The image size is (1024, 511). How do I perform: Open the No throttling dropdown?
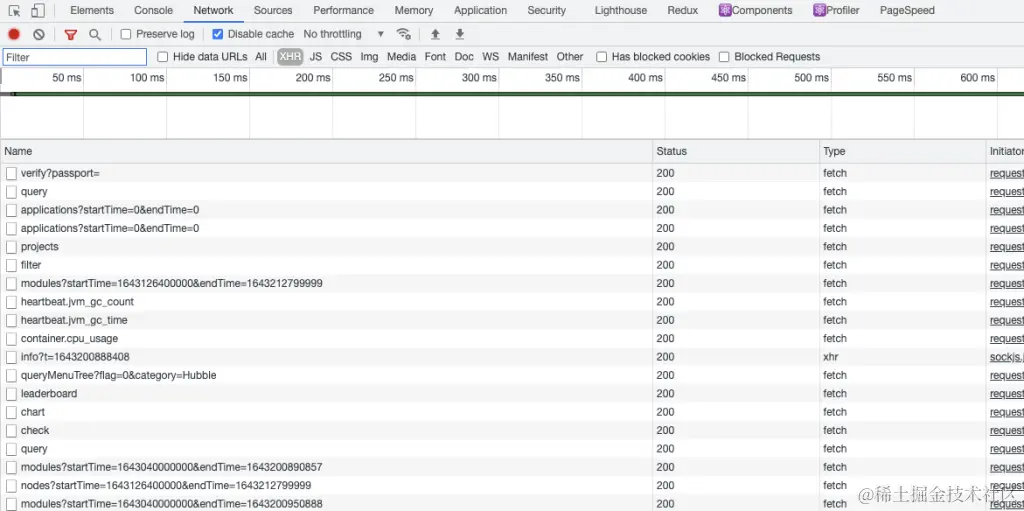click(x=344, y=34)
